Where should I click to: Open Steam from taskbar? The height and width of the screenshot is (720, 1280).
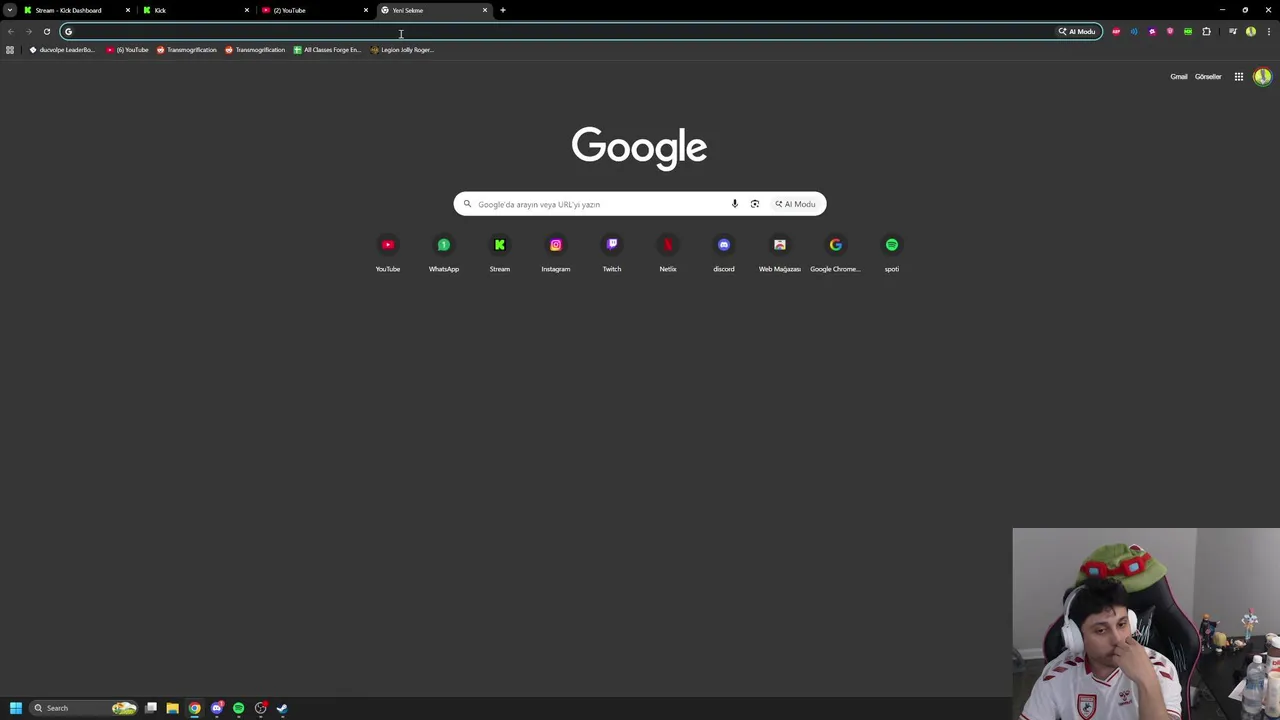(x=282, y=708)
